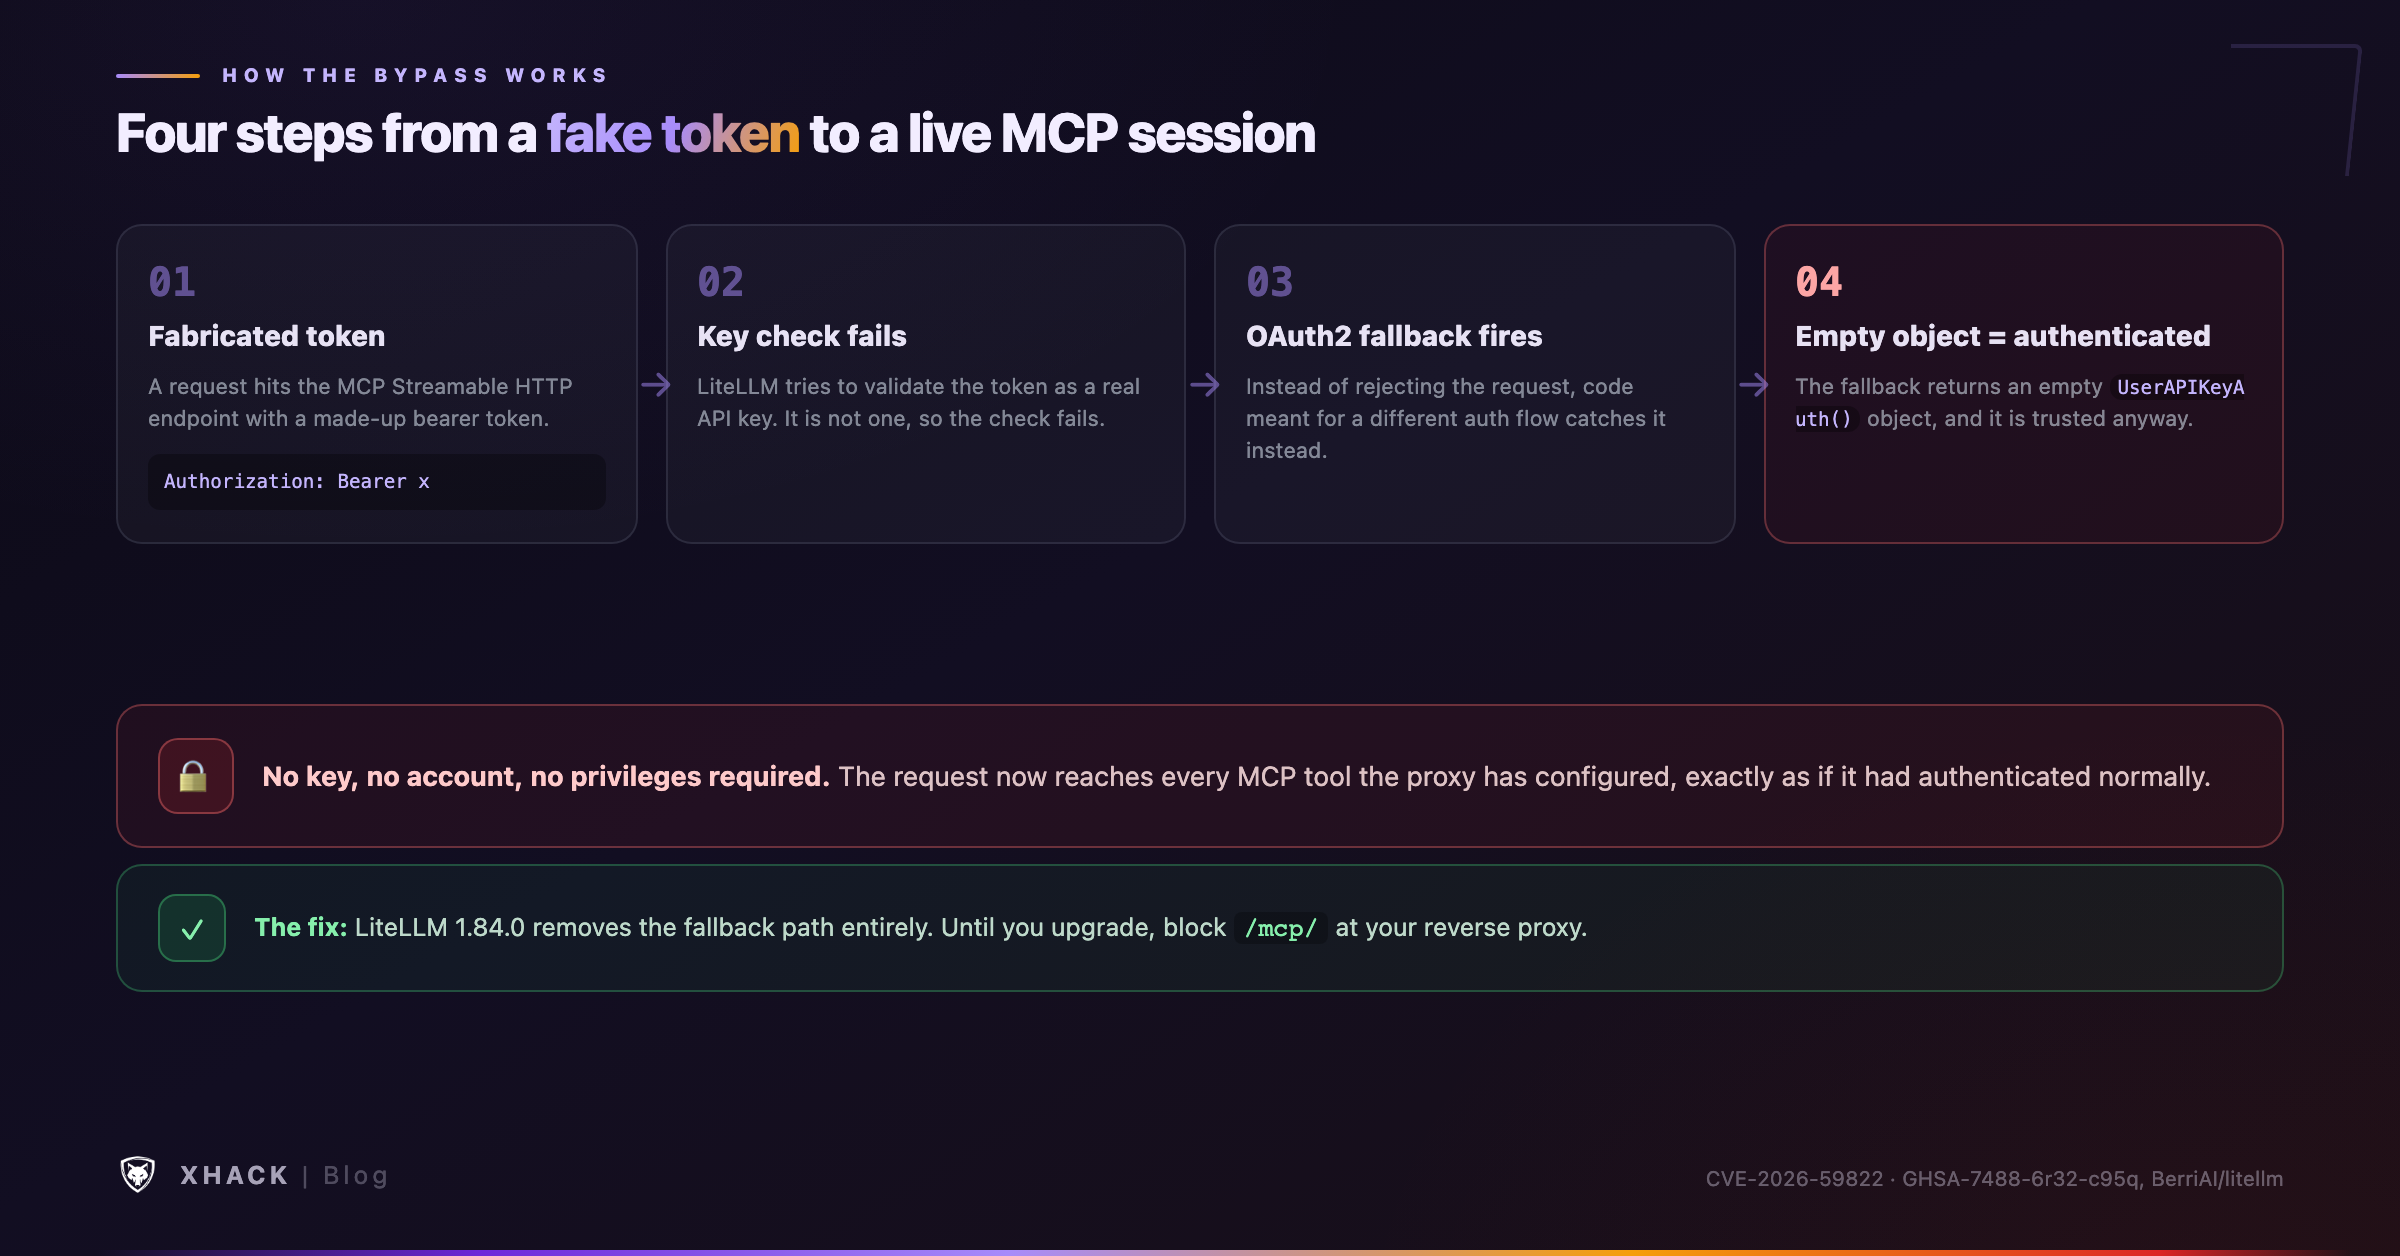This screenshot has width=2400, height=1256.
Task: Click the UserAPIKeyAuth() code reference
Action: (2020, 403)
